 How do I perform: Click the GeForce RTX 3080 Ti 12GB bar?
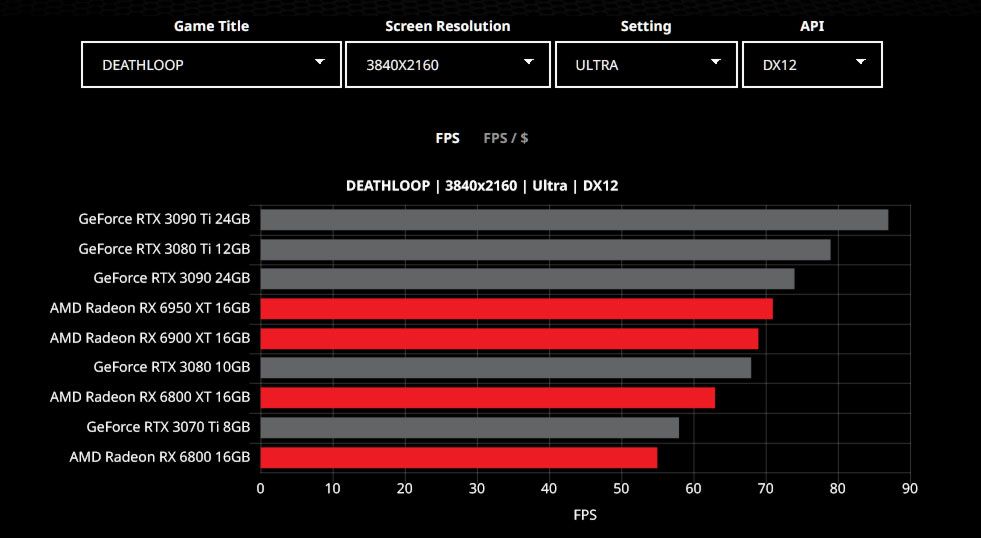(x=546, y=250)
